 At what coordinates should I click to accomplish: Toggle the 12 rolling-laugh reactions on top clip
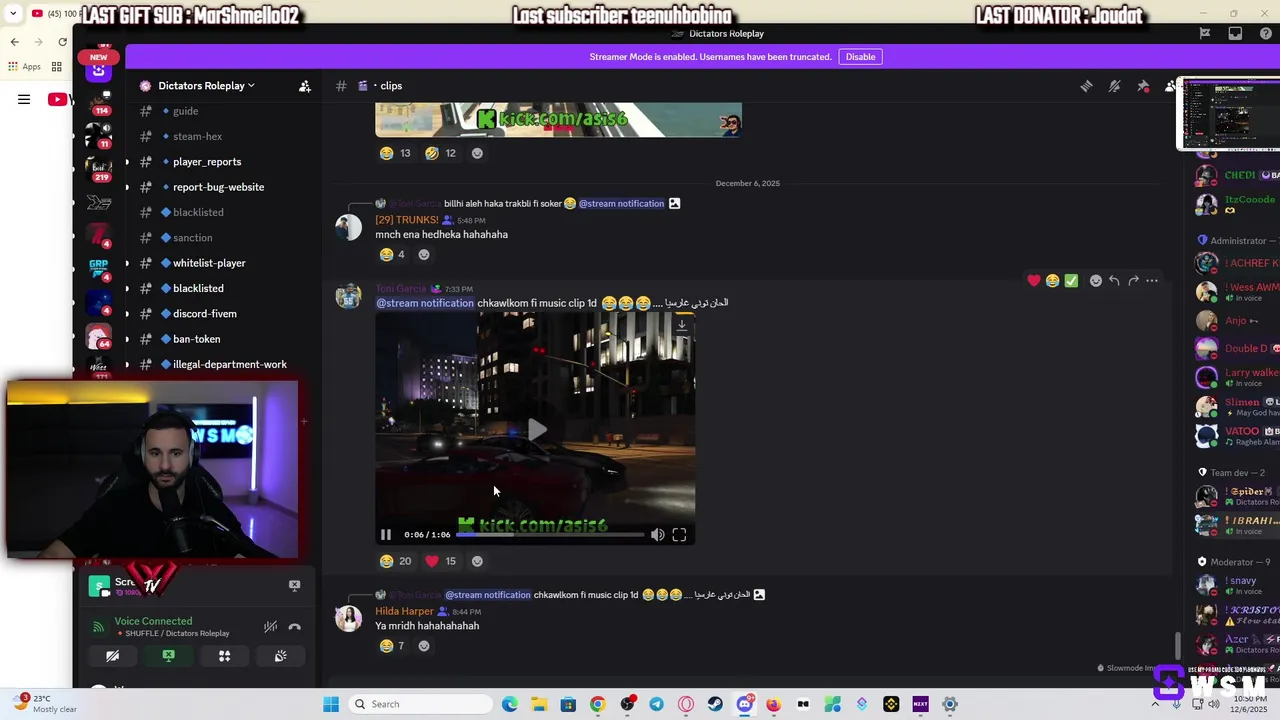(x=441, y=153)
